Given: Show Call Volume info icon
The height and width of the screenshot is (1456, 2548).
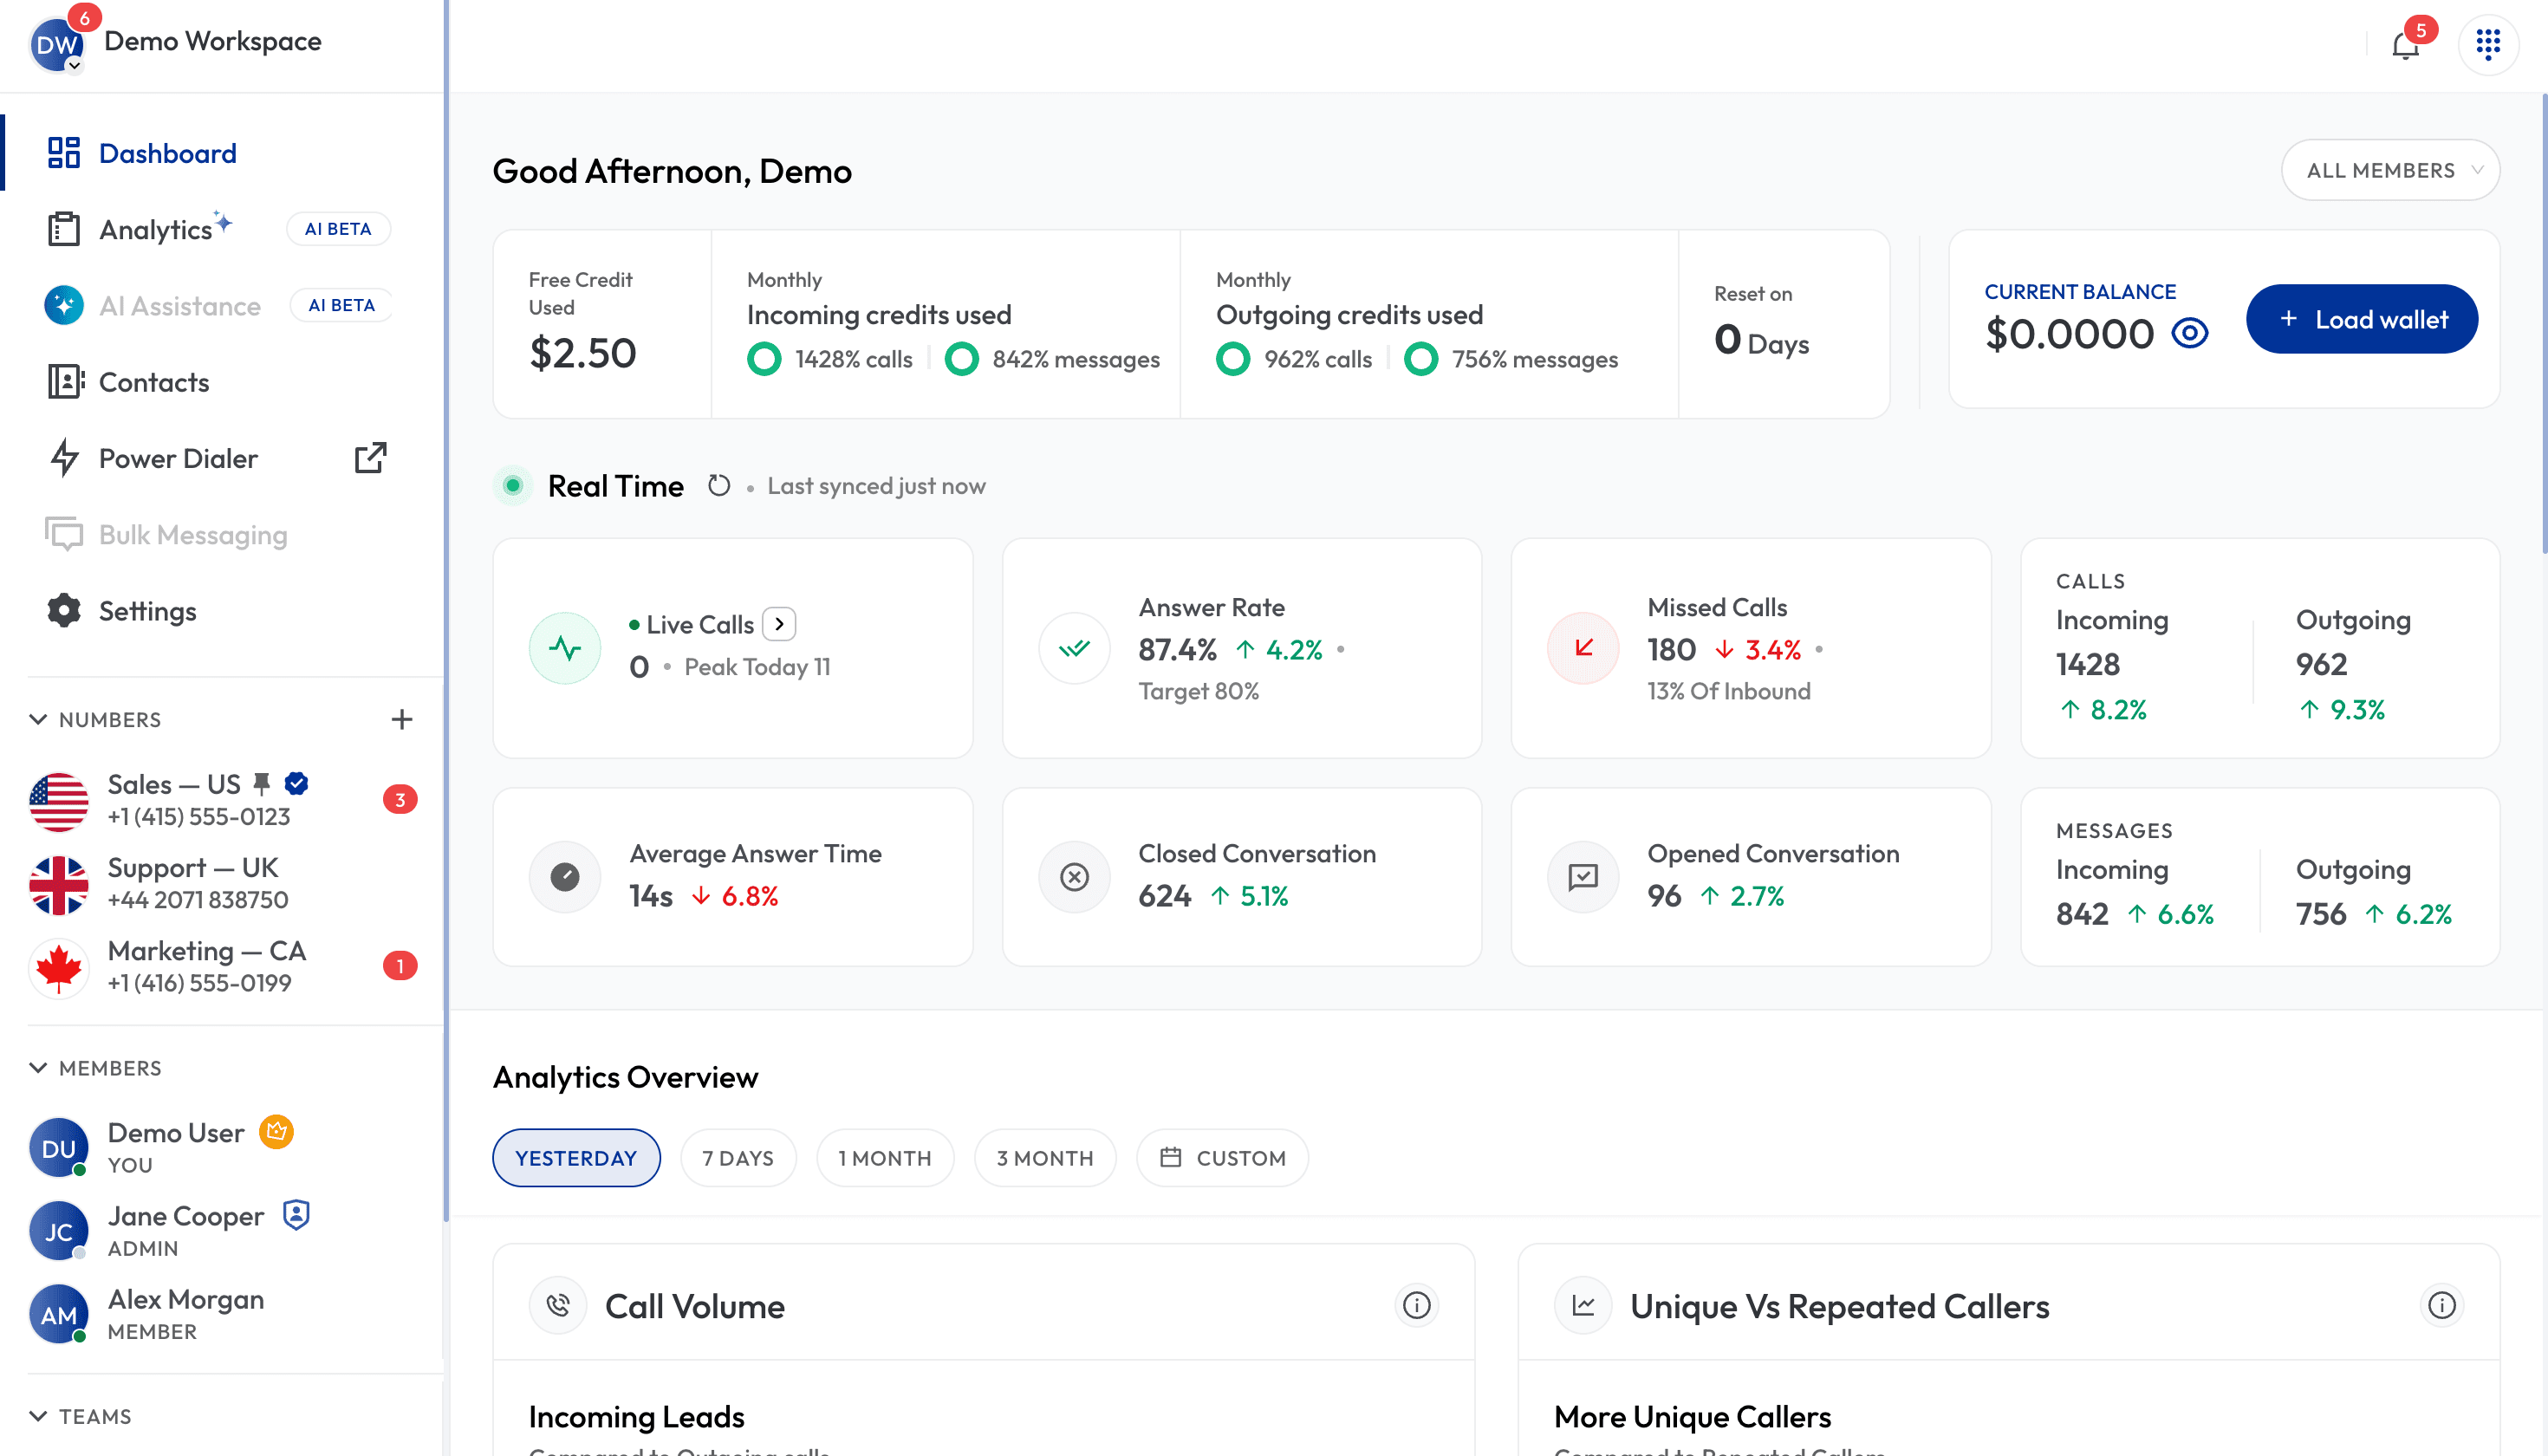Looking at the screenshot, I should (x=1416, y=1305).
